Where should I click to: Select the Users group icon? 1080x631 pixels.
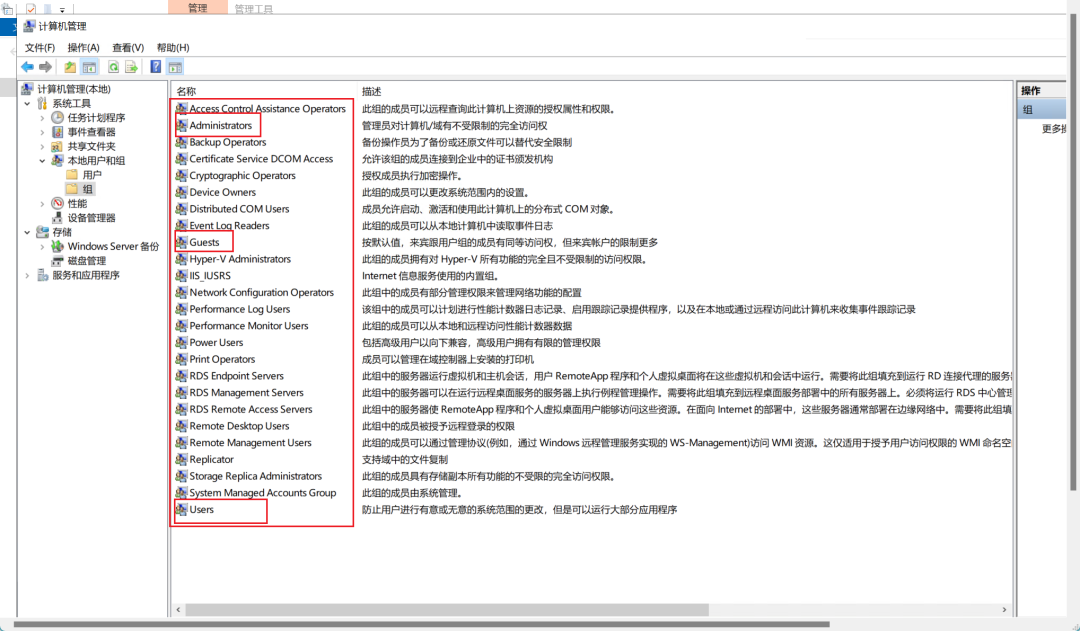click(x=181, y=510)
